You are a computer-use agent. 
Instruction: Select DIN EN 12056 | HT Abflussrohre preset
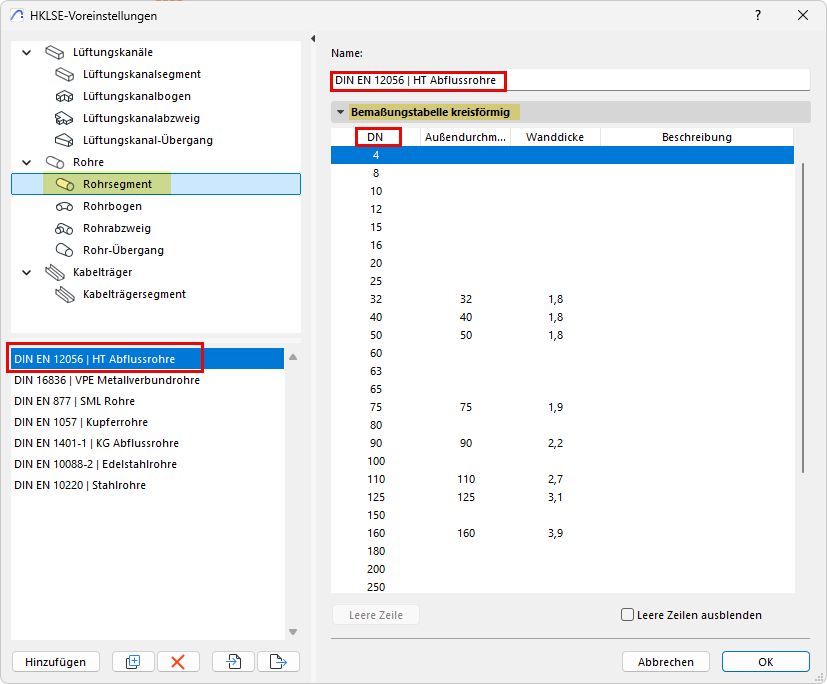pos(148,359)
